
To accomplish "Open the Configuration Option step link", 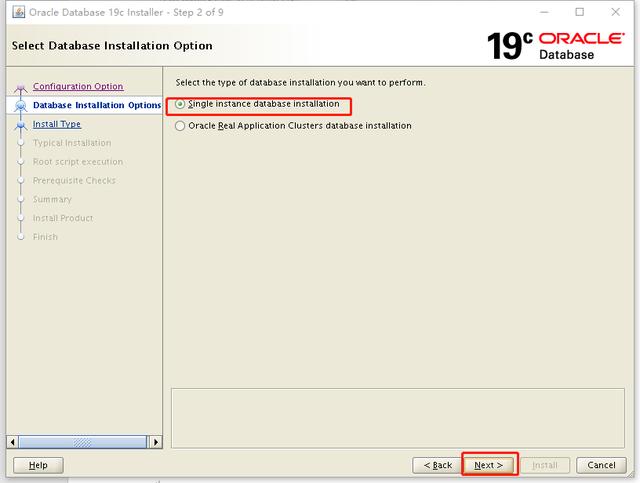I will point(78,87).
